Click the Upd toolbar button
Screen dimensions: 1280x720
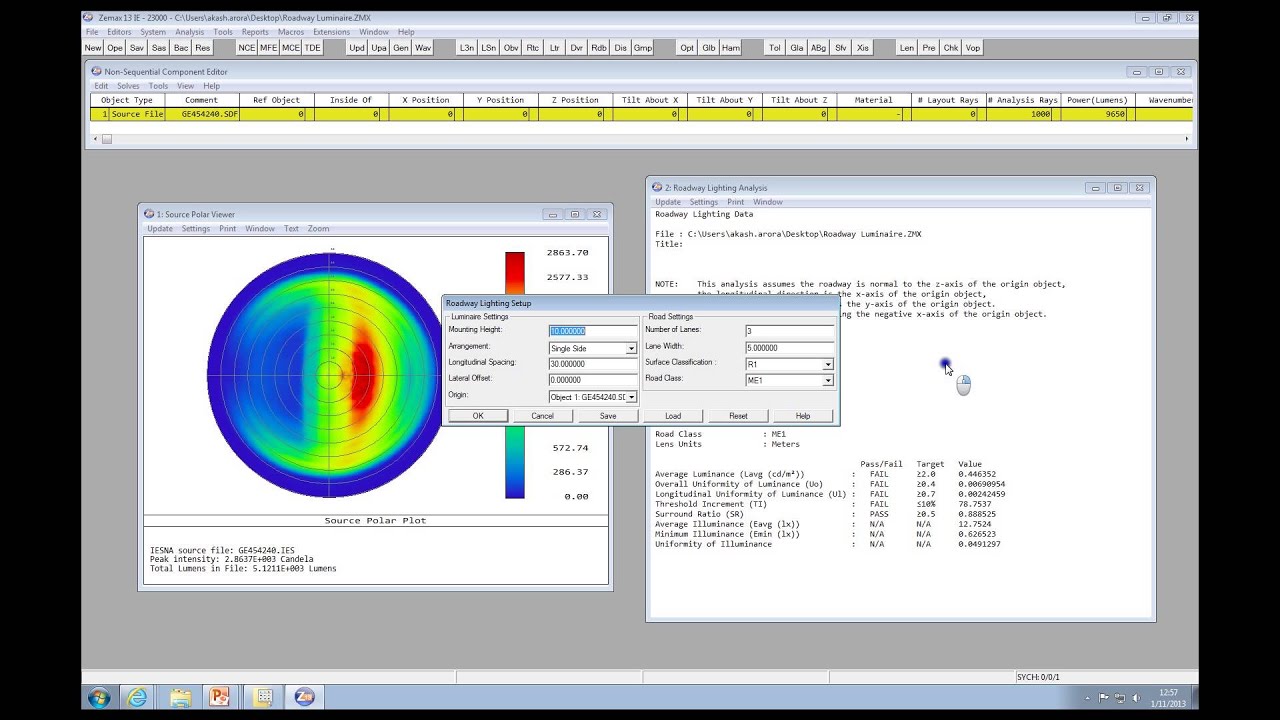click(357, 48)
